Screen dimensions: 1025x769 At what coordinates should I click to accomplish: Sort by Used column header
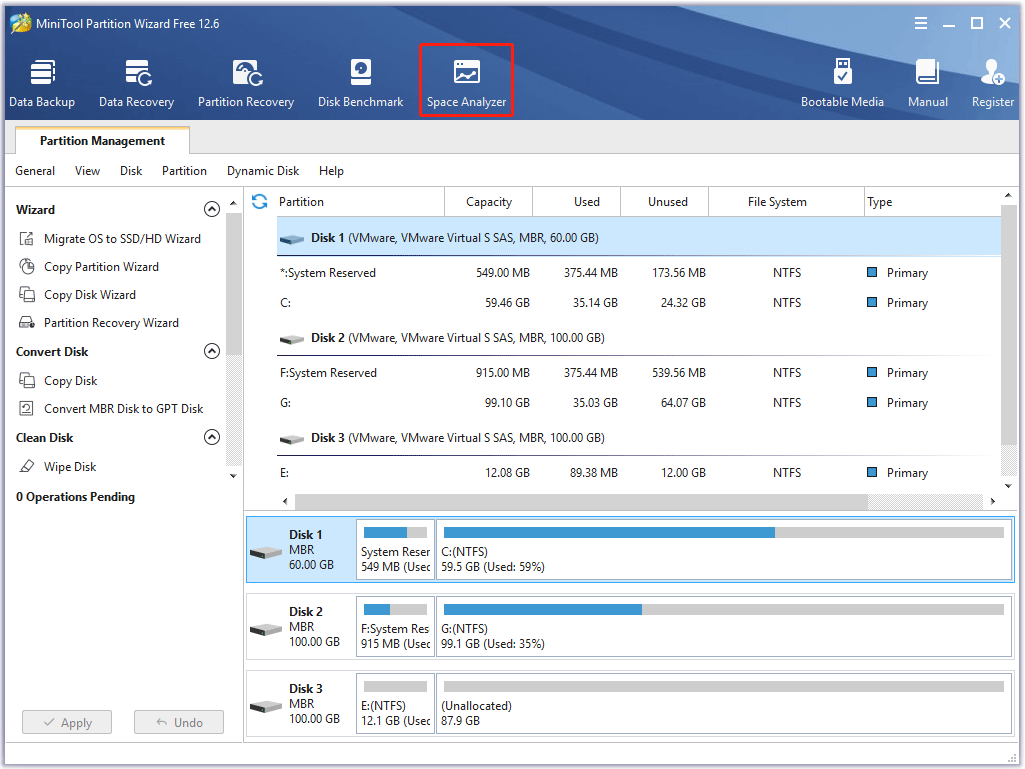[x=577, y=202]
